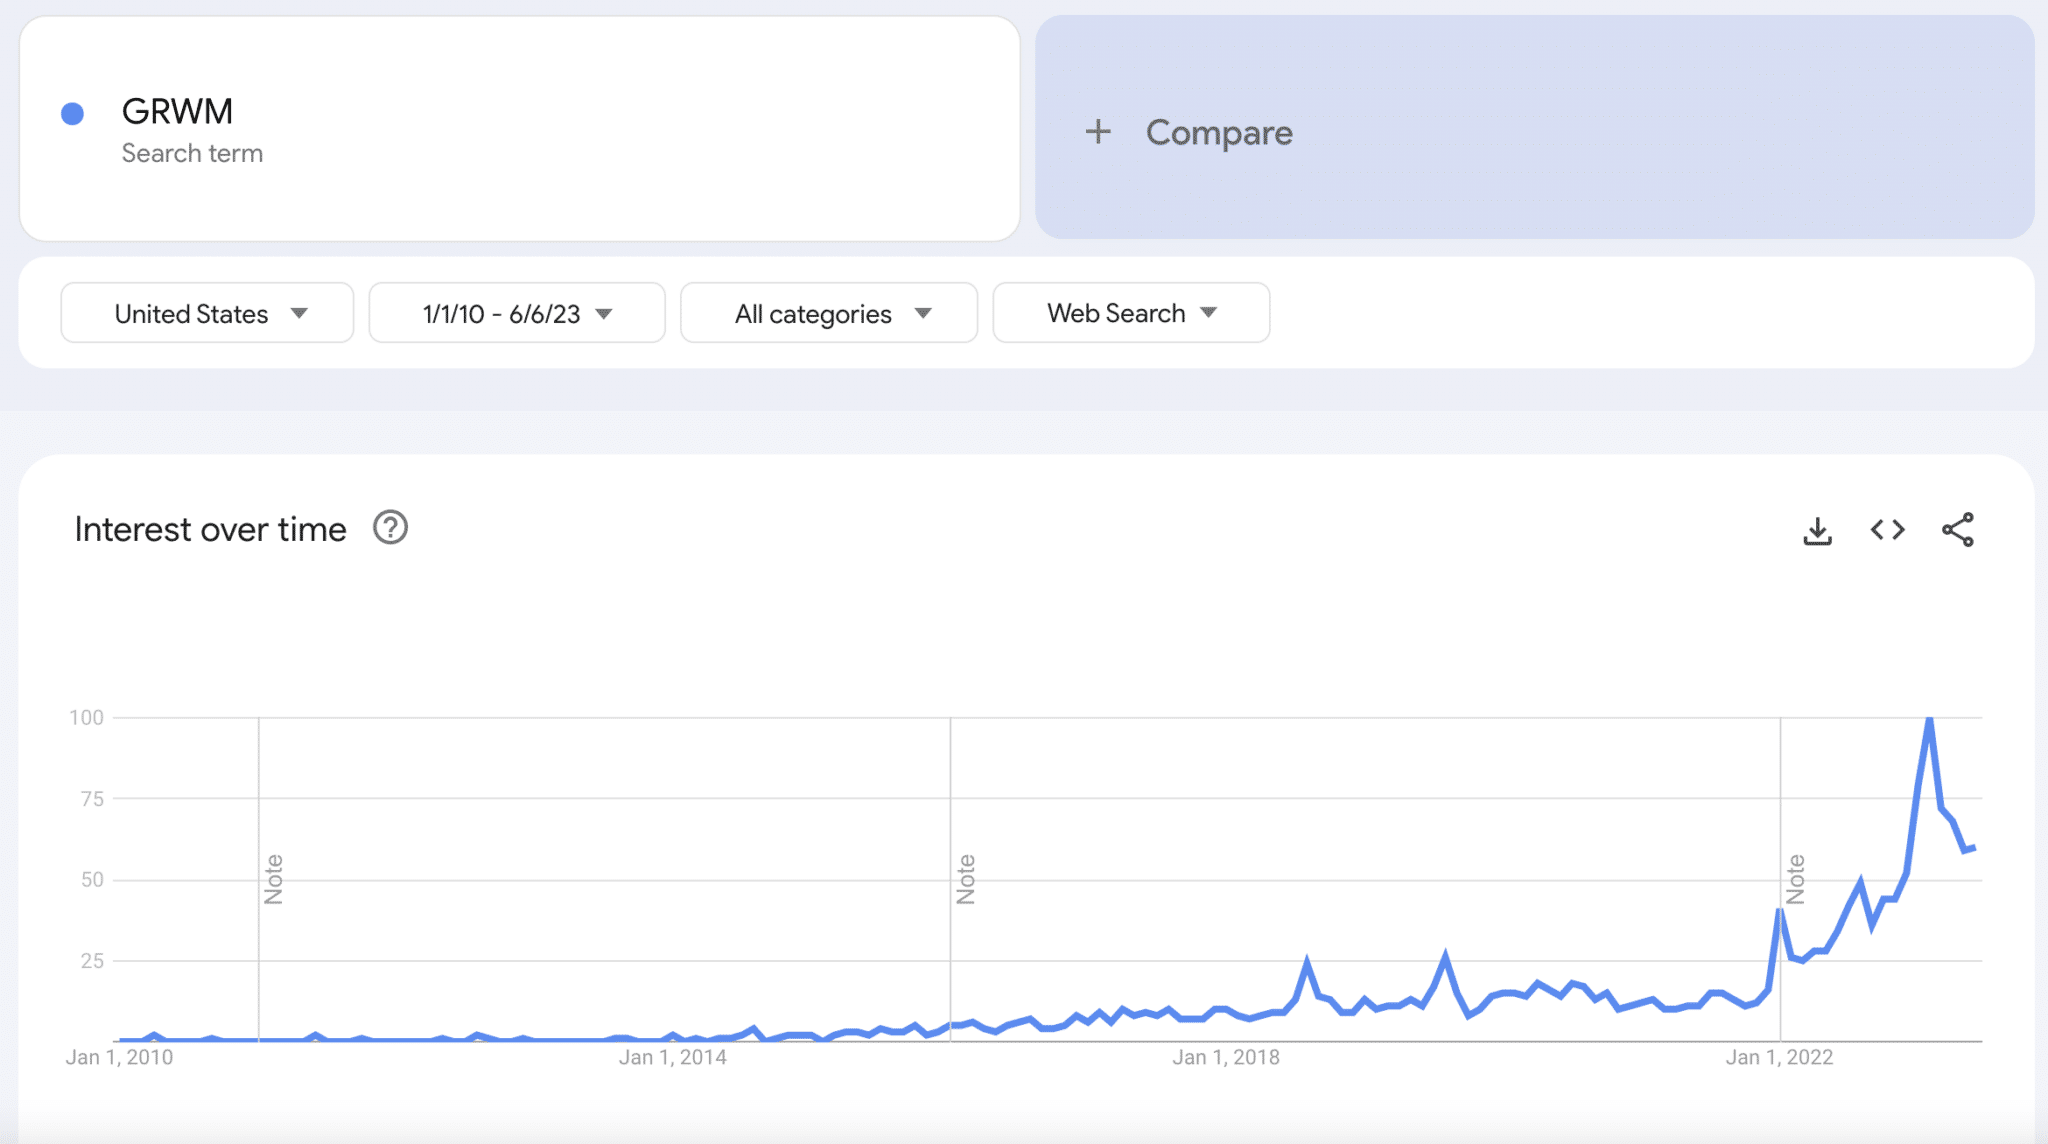Click the Search term label under GRWM

point(192,154)
